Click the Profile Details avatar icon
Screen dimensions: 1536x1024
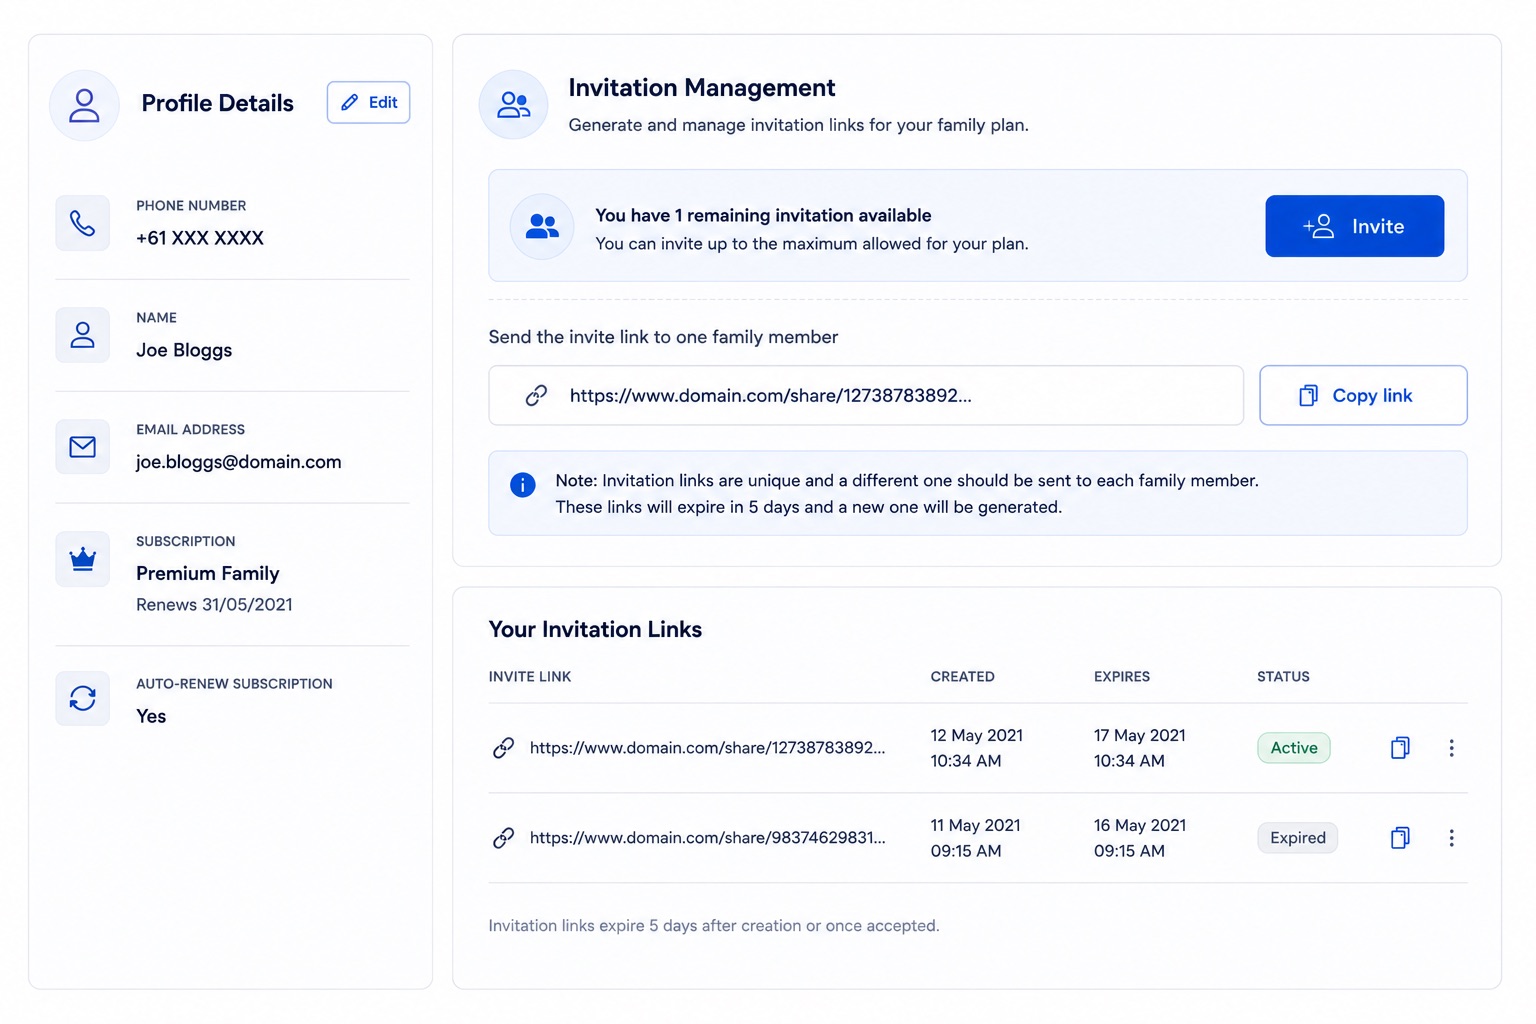pyautogui.click(x=84, y=105)
